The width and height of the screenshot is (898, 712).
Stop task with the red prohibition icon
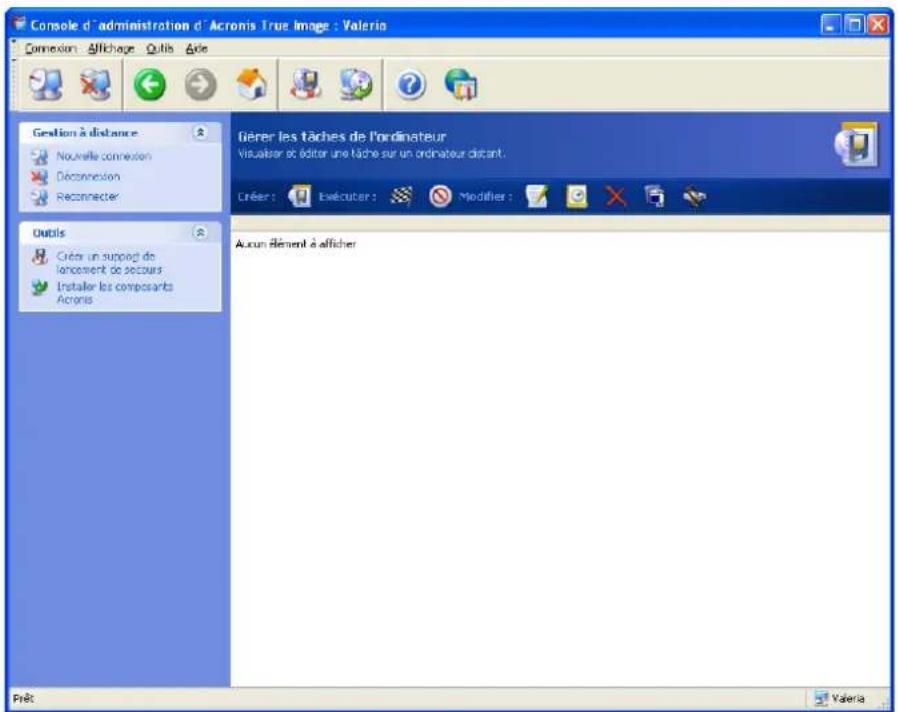click(440, 196)
